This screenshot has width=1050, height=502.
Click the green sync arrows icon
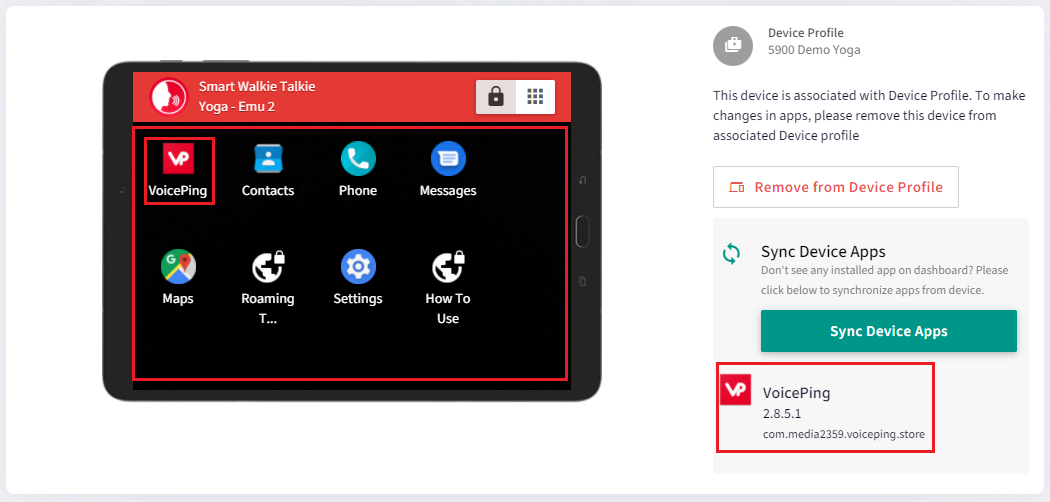pos(731,254)
